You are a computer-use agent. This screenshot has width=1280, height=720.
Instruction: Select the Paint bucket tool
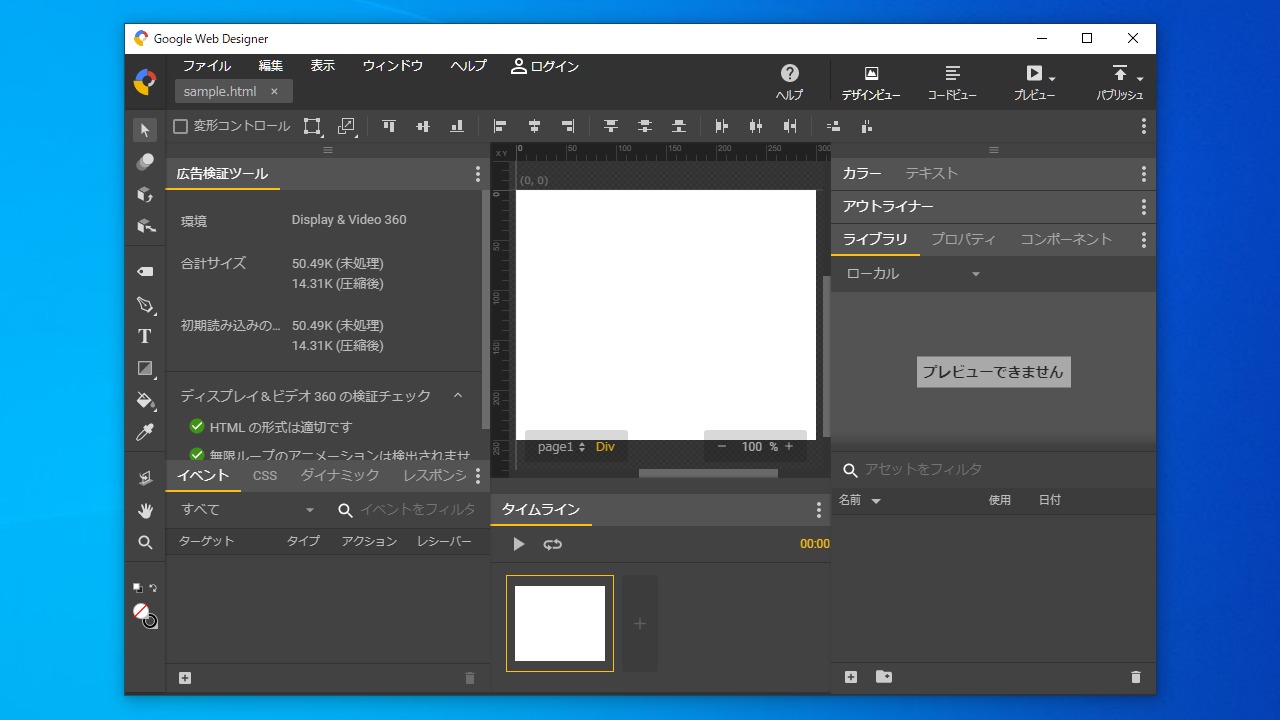click(145, 400)
